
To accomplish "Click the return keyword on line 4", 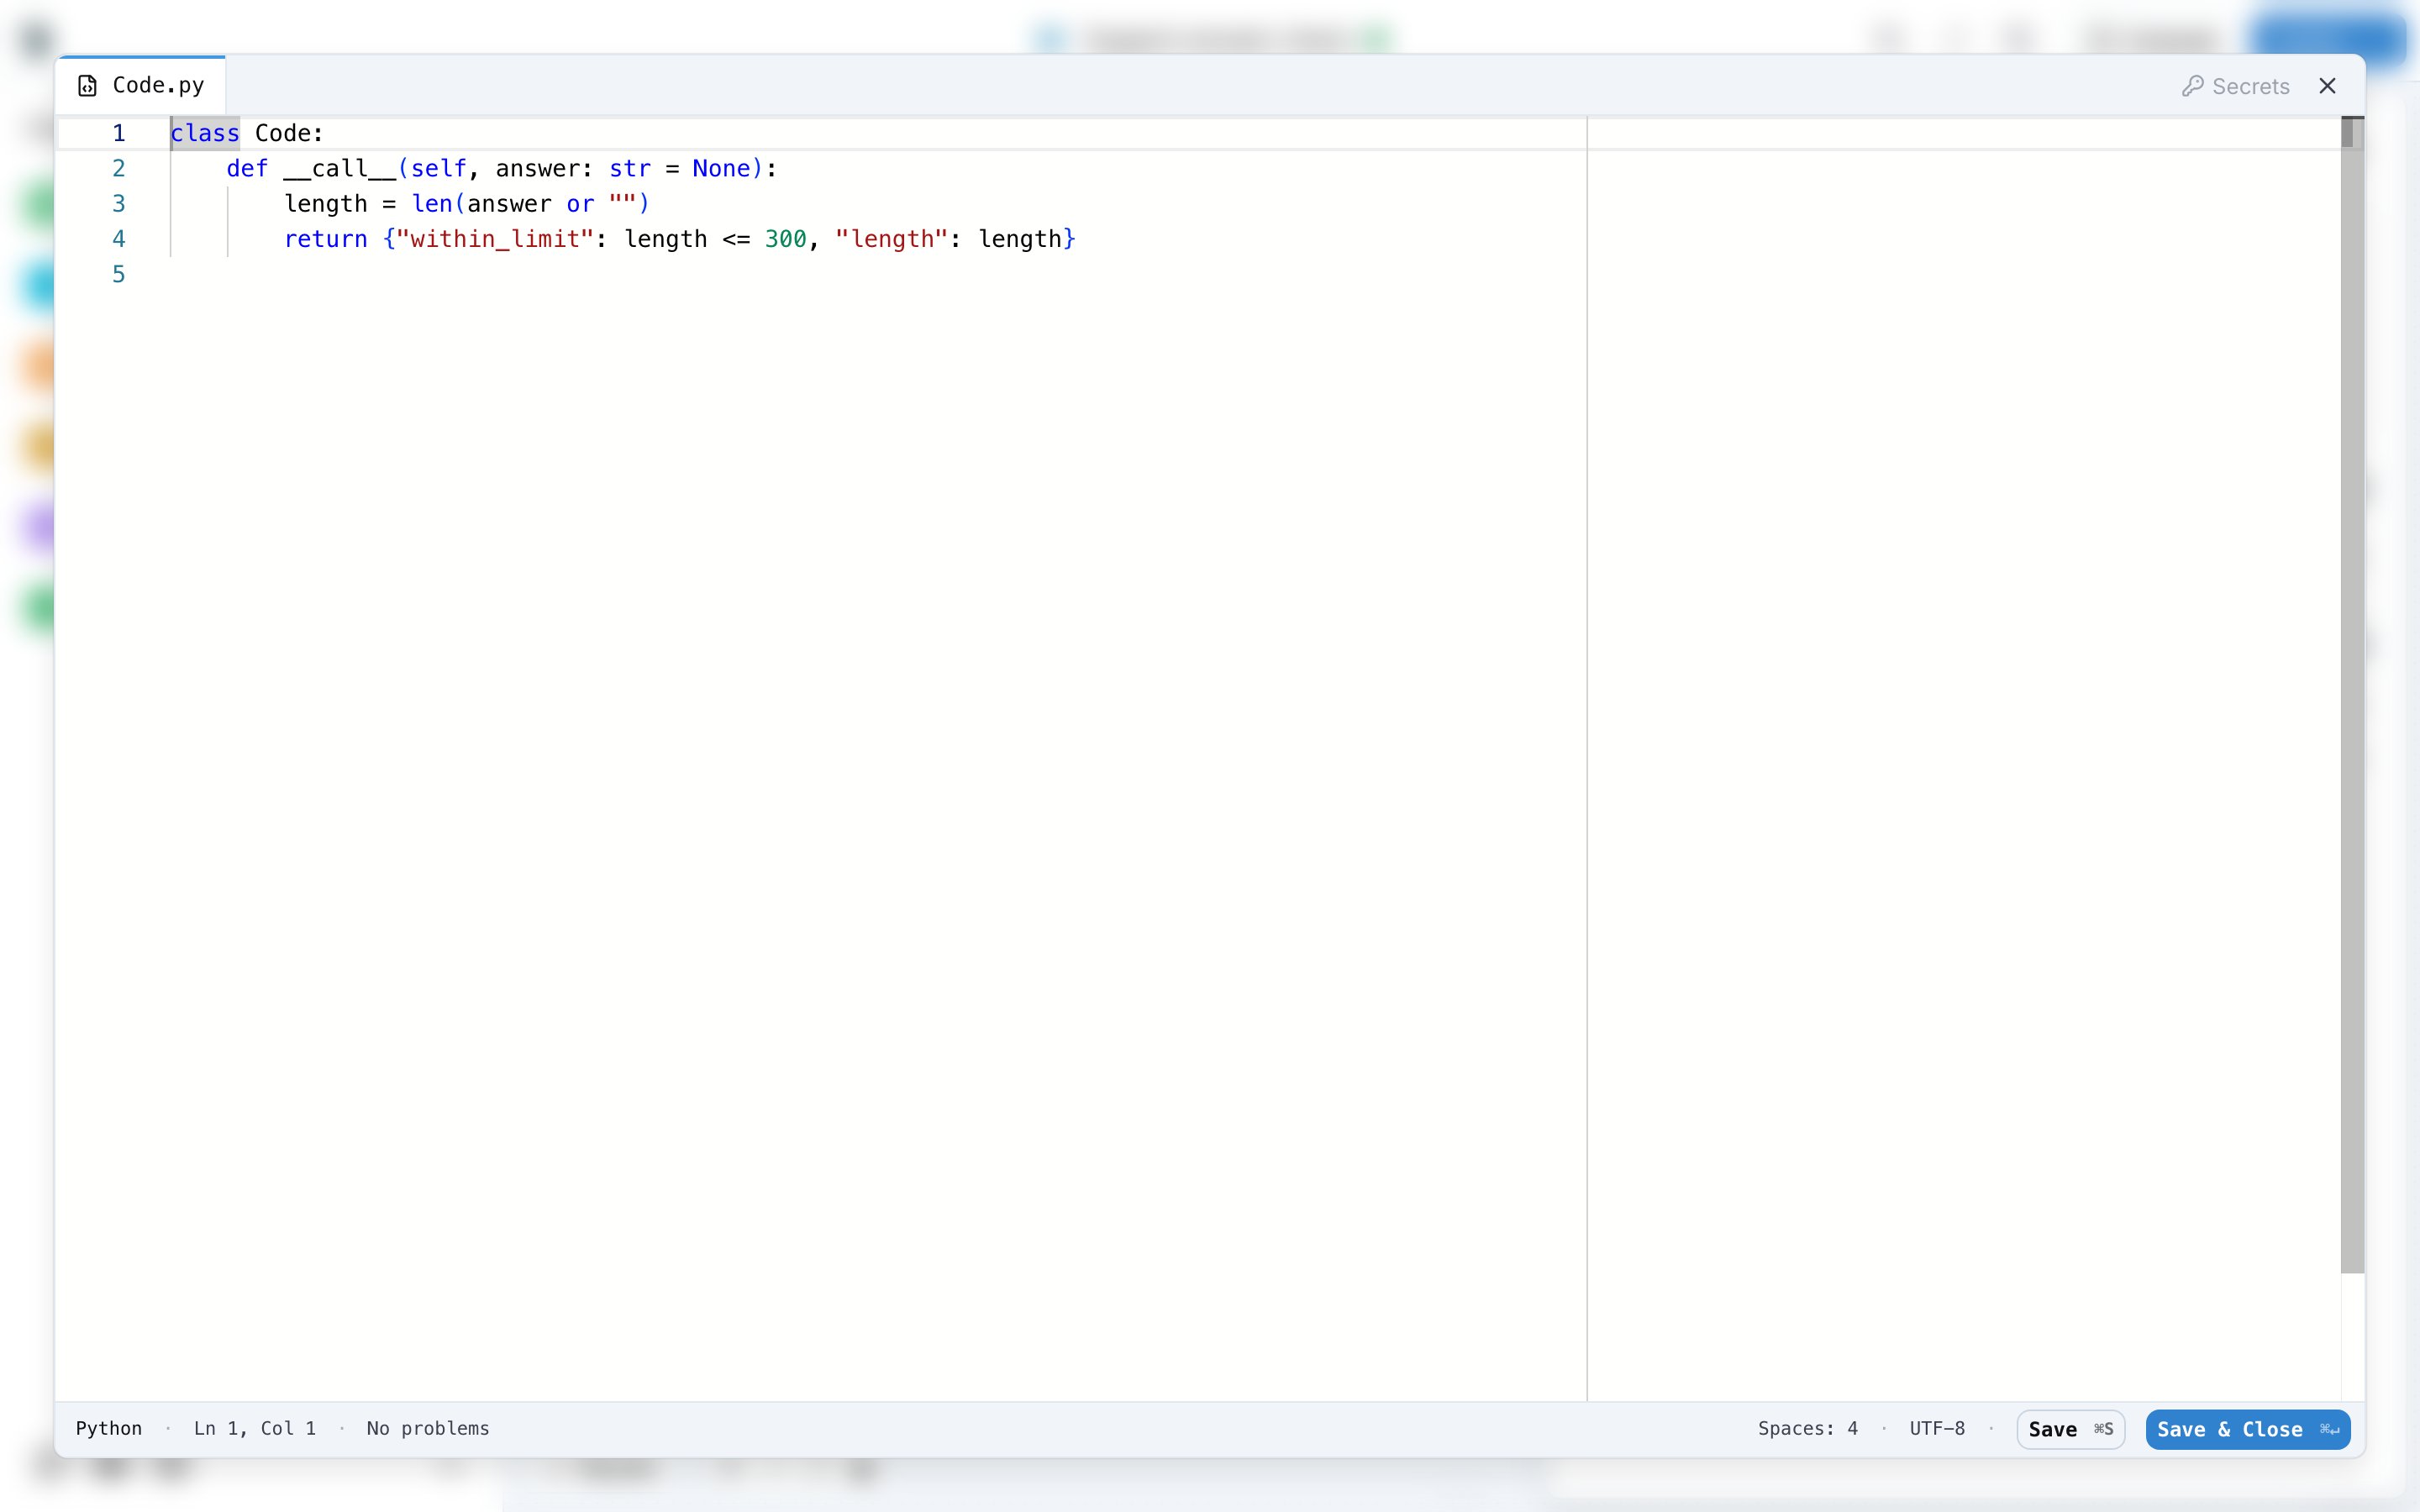I will pyautogui.click(x=326, y=239).
